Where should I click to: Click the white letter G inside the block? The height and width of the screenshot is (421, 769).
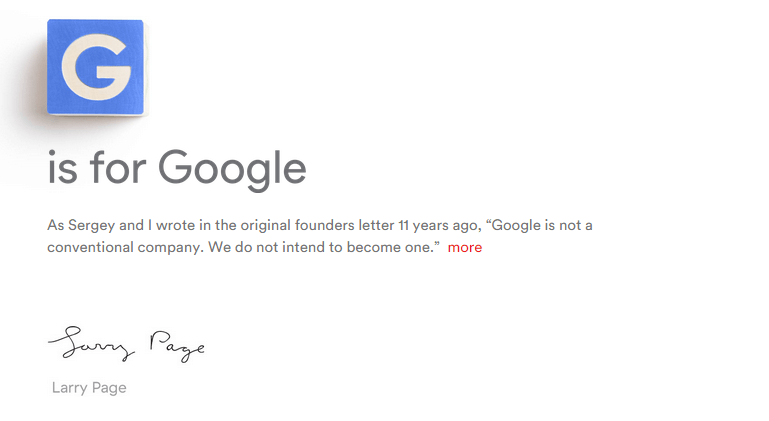[x=95, y=68]
